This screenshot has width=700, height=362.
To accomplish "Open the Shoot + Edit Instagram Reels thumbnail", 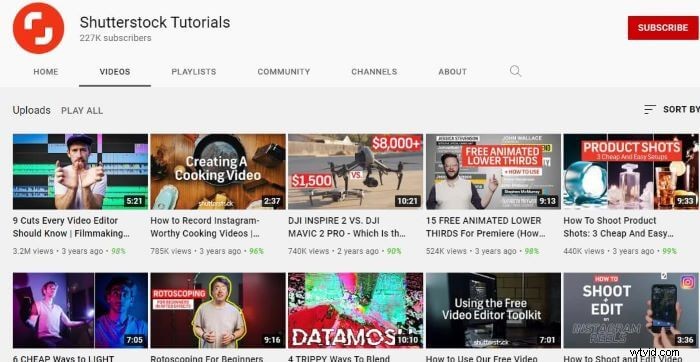I will point(631,310).
